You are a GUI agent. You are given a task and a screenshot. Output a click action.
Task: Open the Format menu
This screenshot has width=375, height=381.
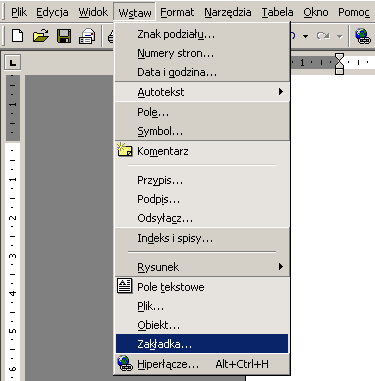[x=177, y=12]
